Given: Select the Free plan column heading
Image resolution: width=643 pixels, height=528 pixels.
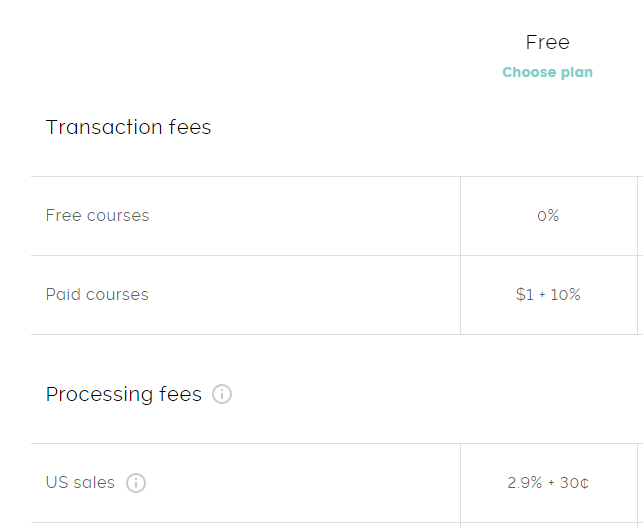Looking at the screenshot, I should point(547,42).
